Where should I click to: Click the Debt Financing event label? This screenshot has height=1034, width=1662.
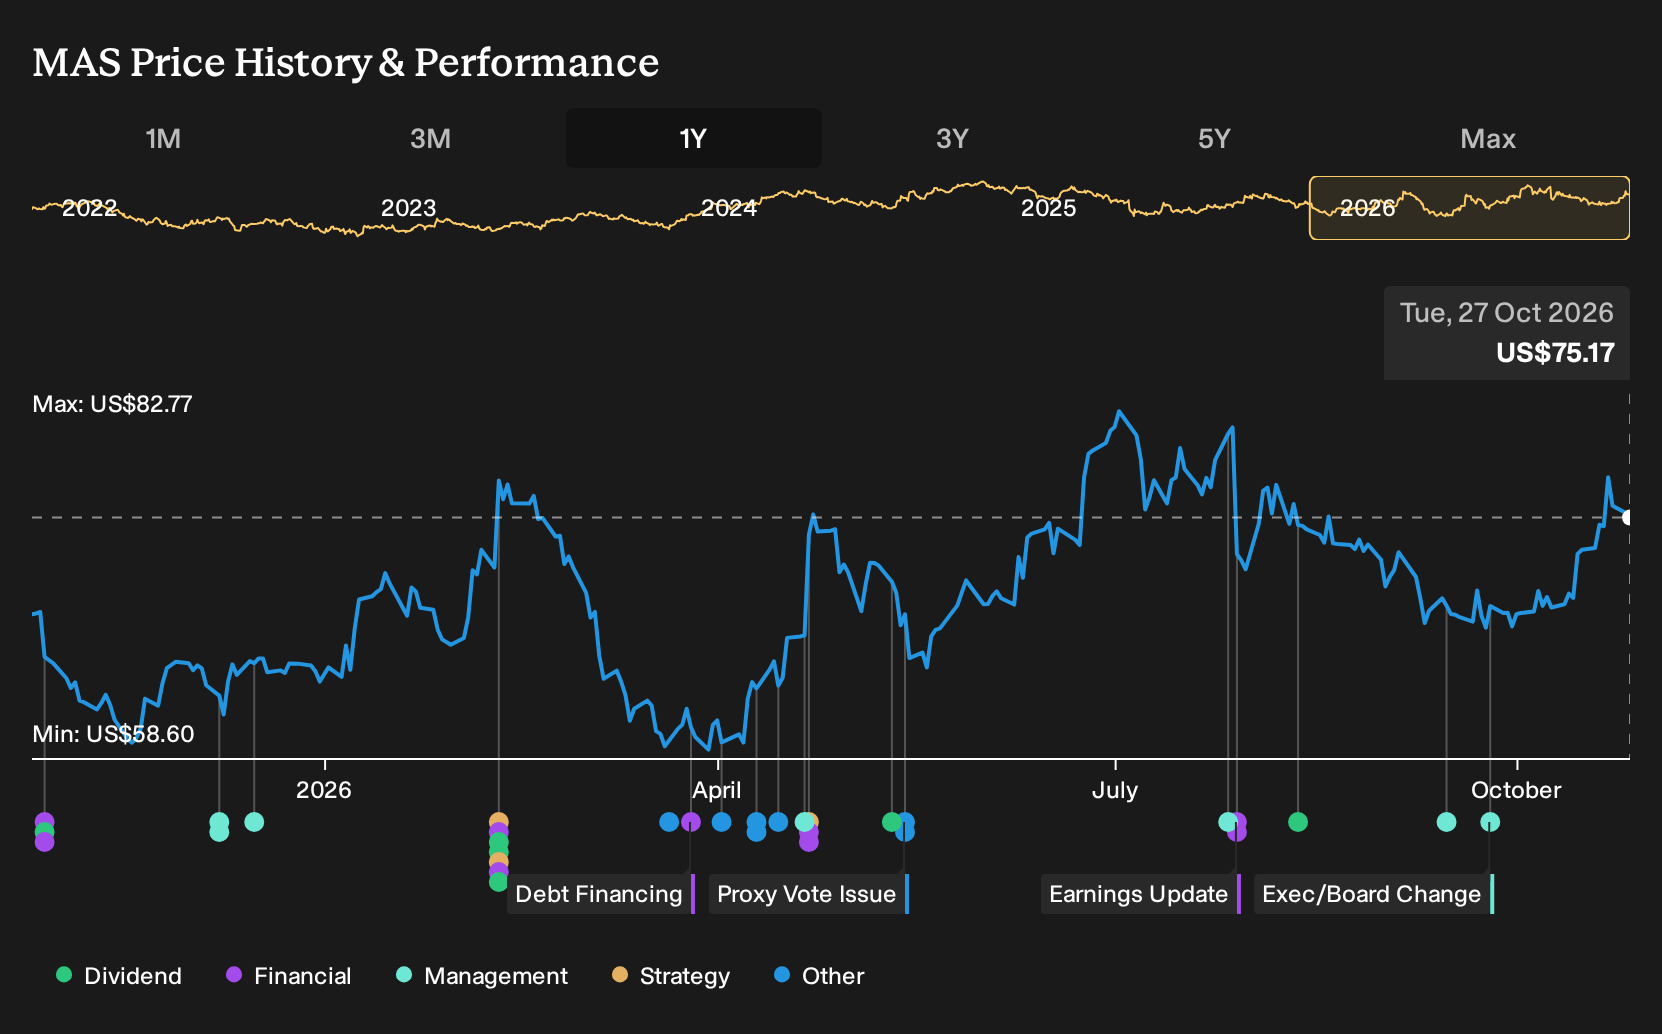600,894
